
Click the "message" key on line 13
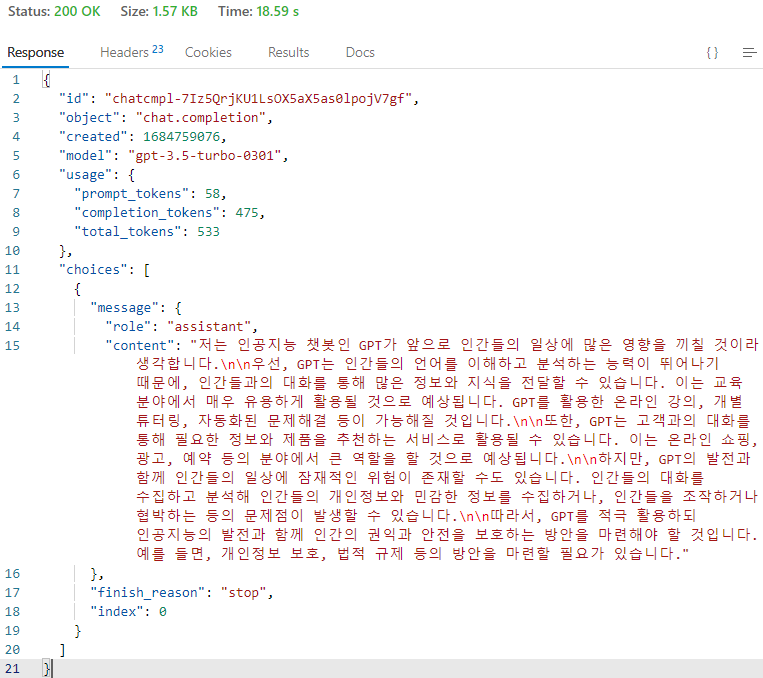click(x=124, y=308)
